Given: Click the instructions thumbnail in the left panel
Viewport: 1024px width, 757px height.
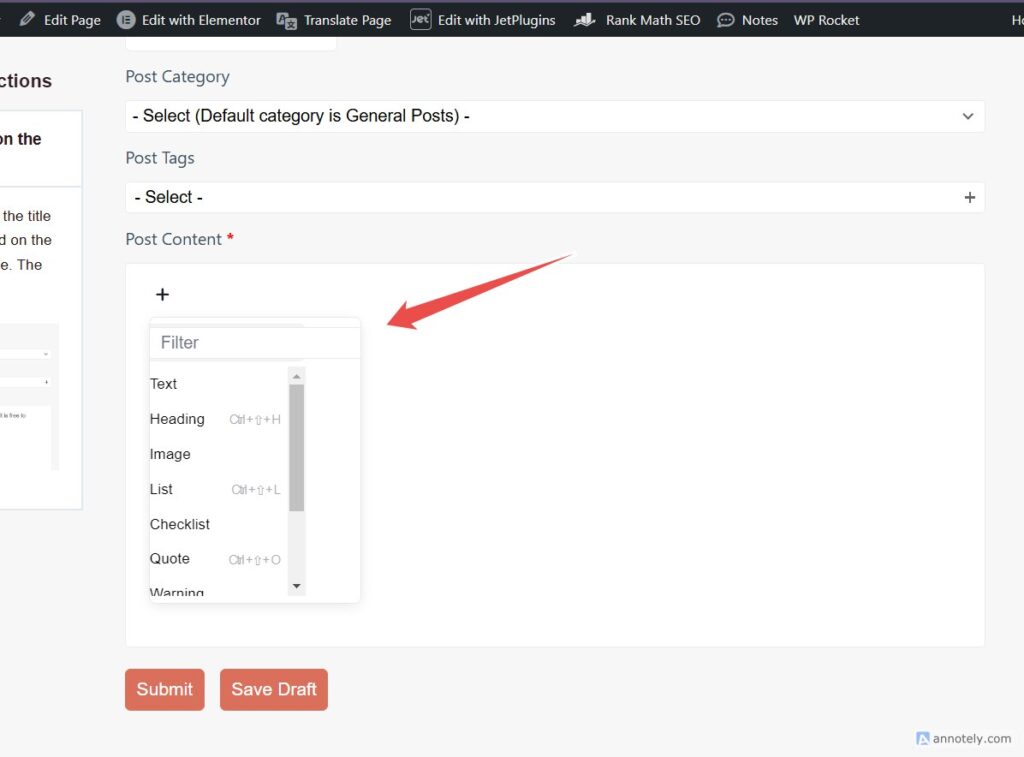Looking at the screenshot, I should click(28, 397).
